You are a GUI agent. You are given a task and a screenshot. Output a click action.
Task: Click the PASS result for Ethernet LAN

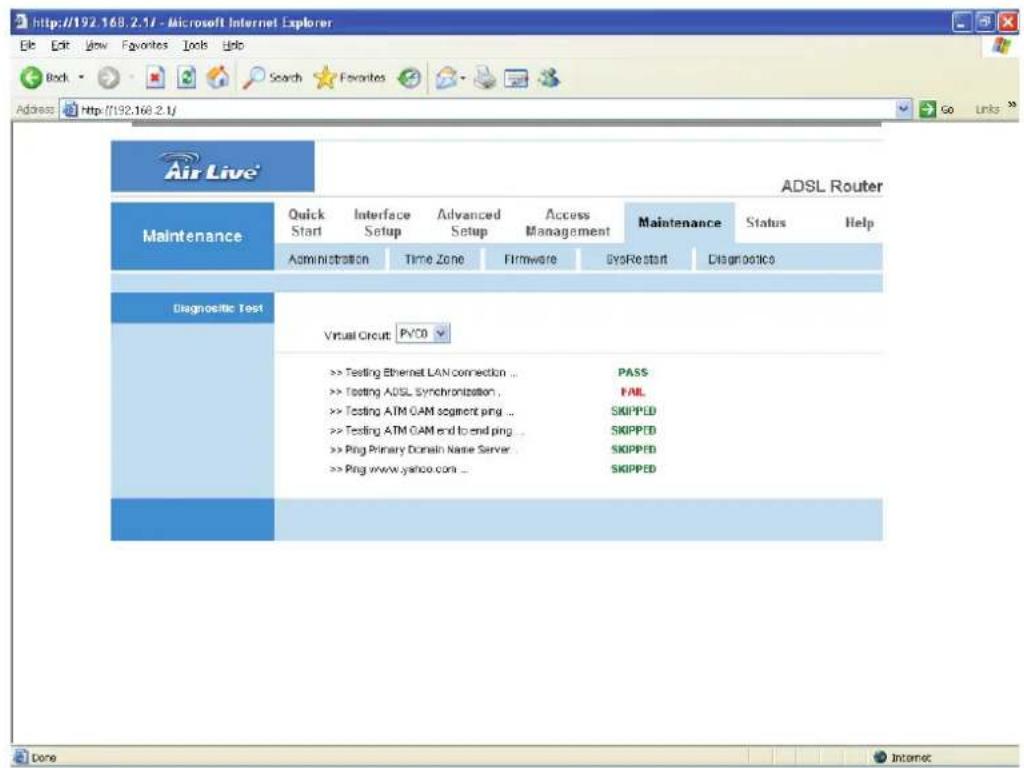pos(633,372)
